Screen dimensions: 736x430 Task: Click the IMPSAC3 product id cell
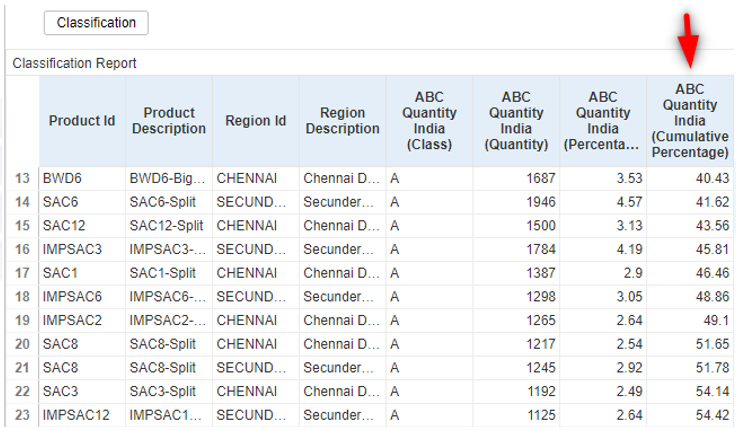tap(82, 249)
